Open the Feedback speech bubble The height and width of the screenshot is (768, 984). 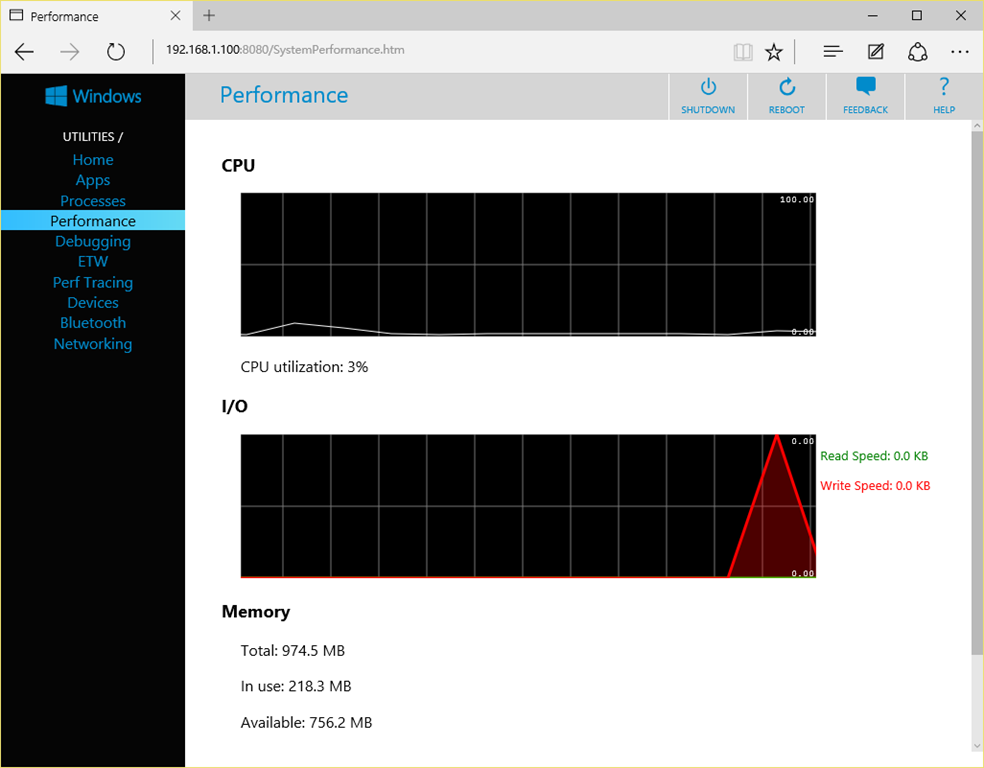(x=865, y=86)
